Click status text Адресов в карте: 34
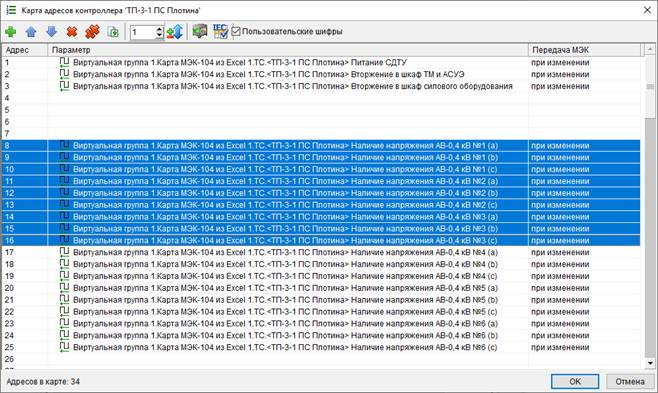 [x=43, y=382]
